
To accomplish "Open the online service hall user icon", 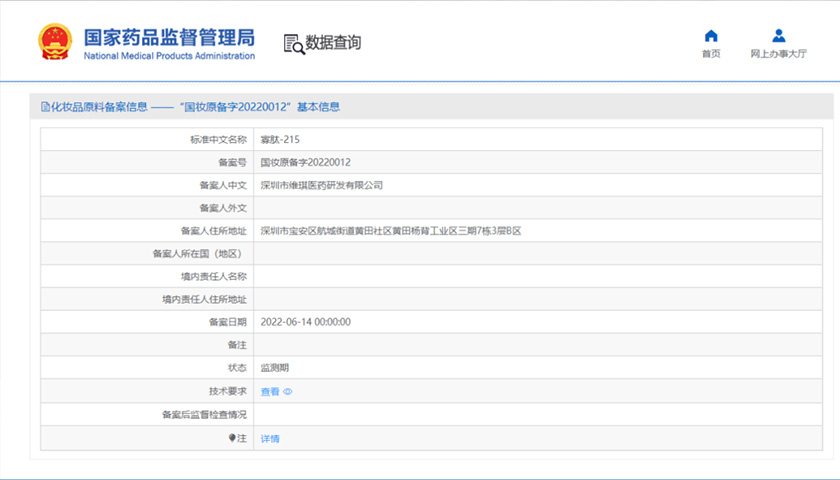I will 778,36.
